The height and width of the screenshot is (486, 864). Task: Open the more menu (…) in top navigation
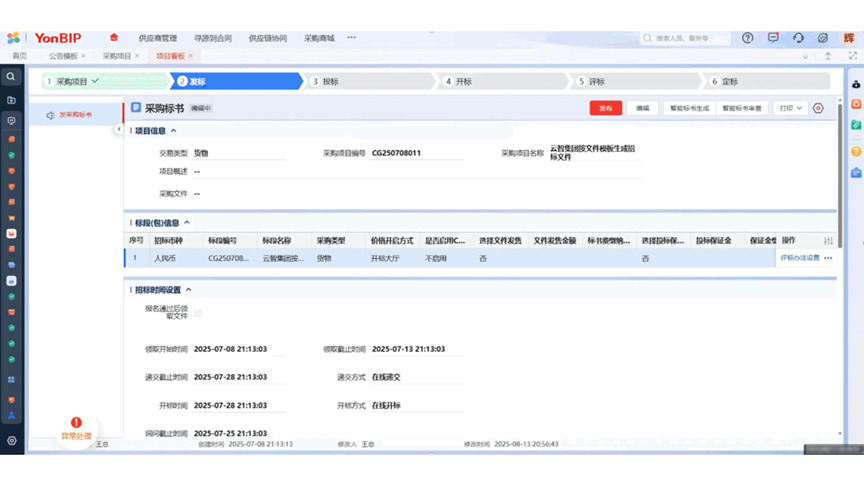coord(352,37)
